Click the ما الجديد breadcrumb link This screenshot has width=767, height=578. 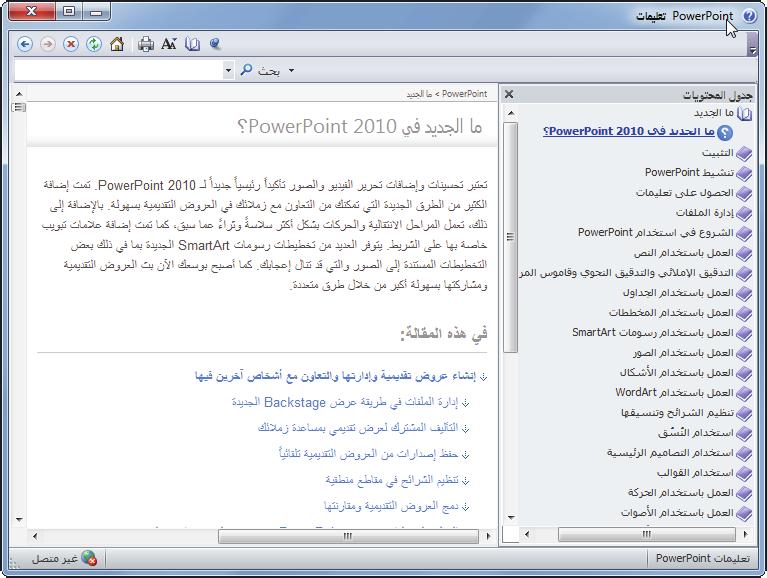419,94
